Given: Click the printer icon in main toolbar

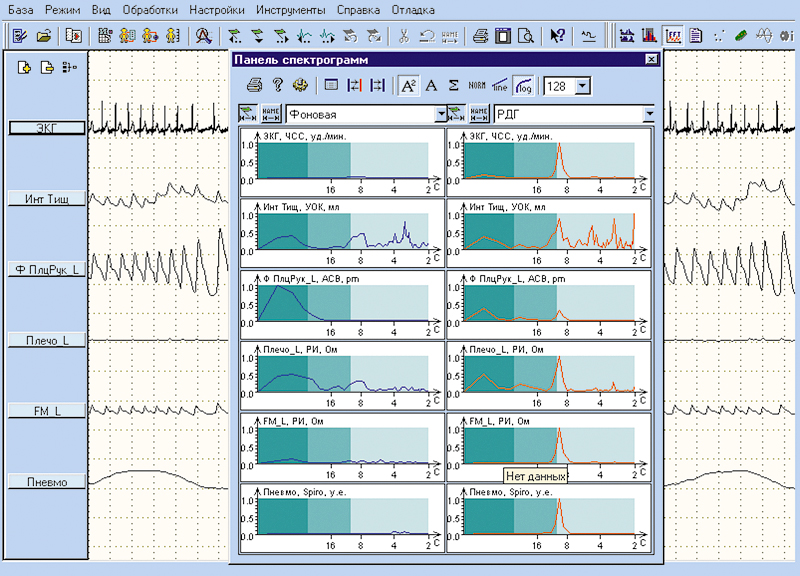Looking at the screenshot, I should tap(480, 36).
